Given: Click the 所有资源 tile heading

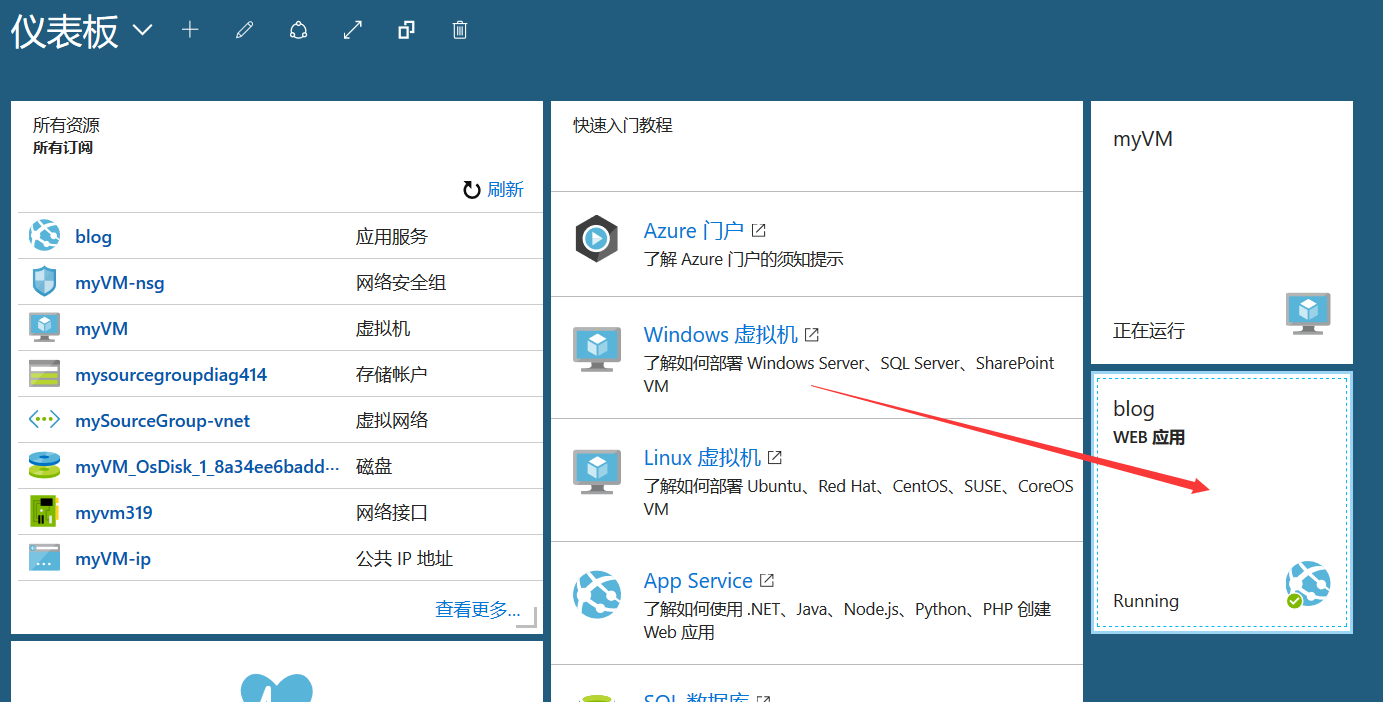Looking at the screenshot, I should [66, 125].
